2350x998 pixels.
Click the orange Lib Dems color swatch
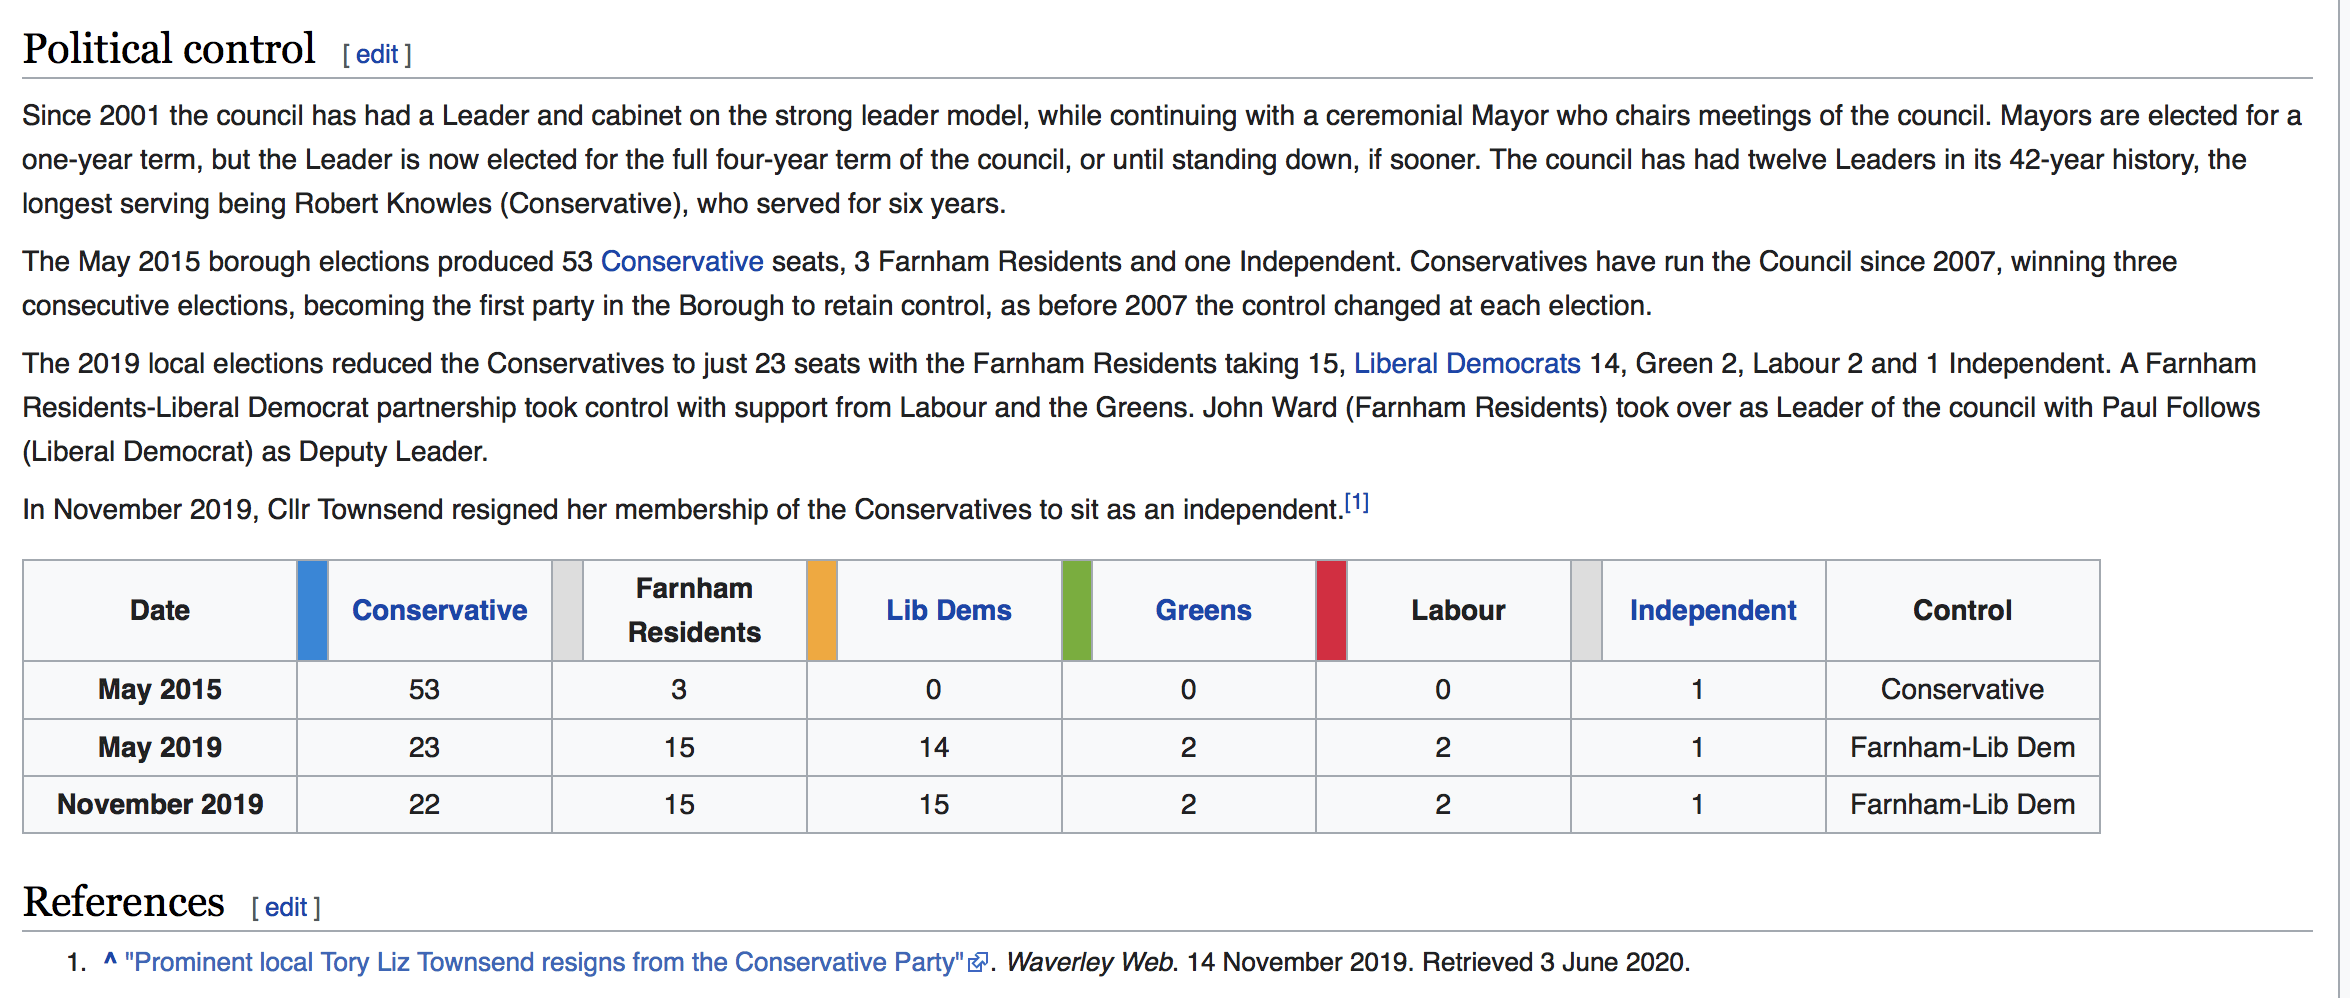click(x=821, y=610)
